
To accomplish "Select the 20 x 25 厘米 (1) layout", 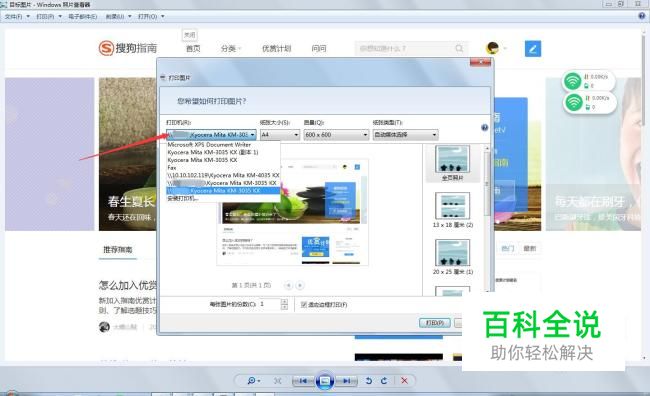I will [452, 257].
